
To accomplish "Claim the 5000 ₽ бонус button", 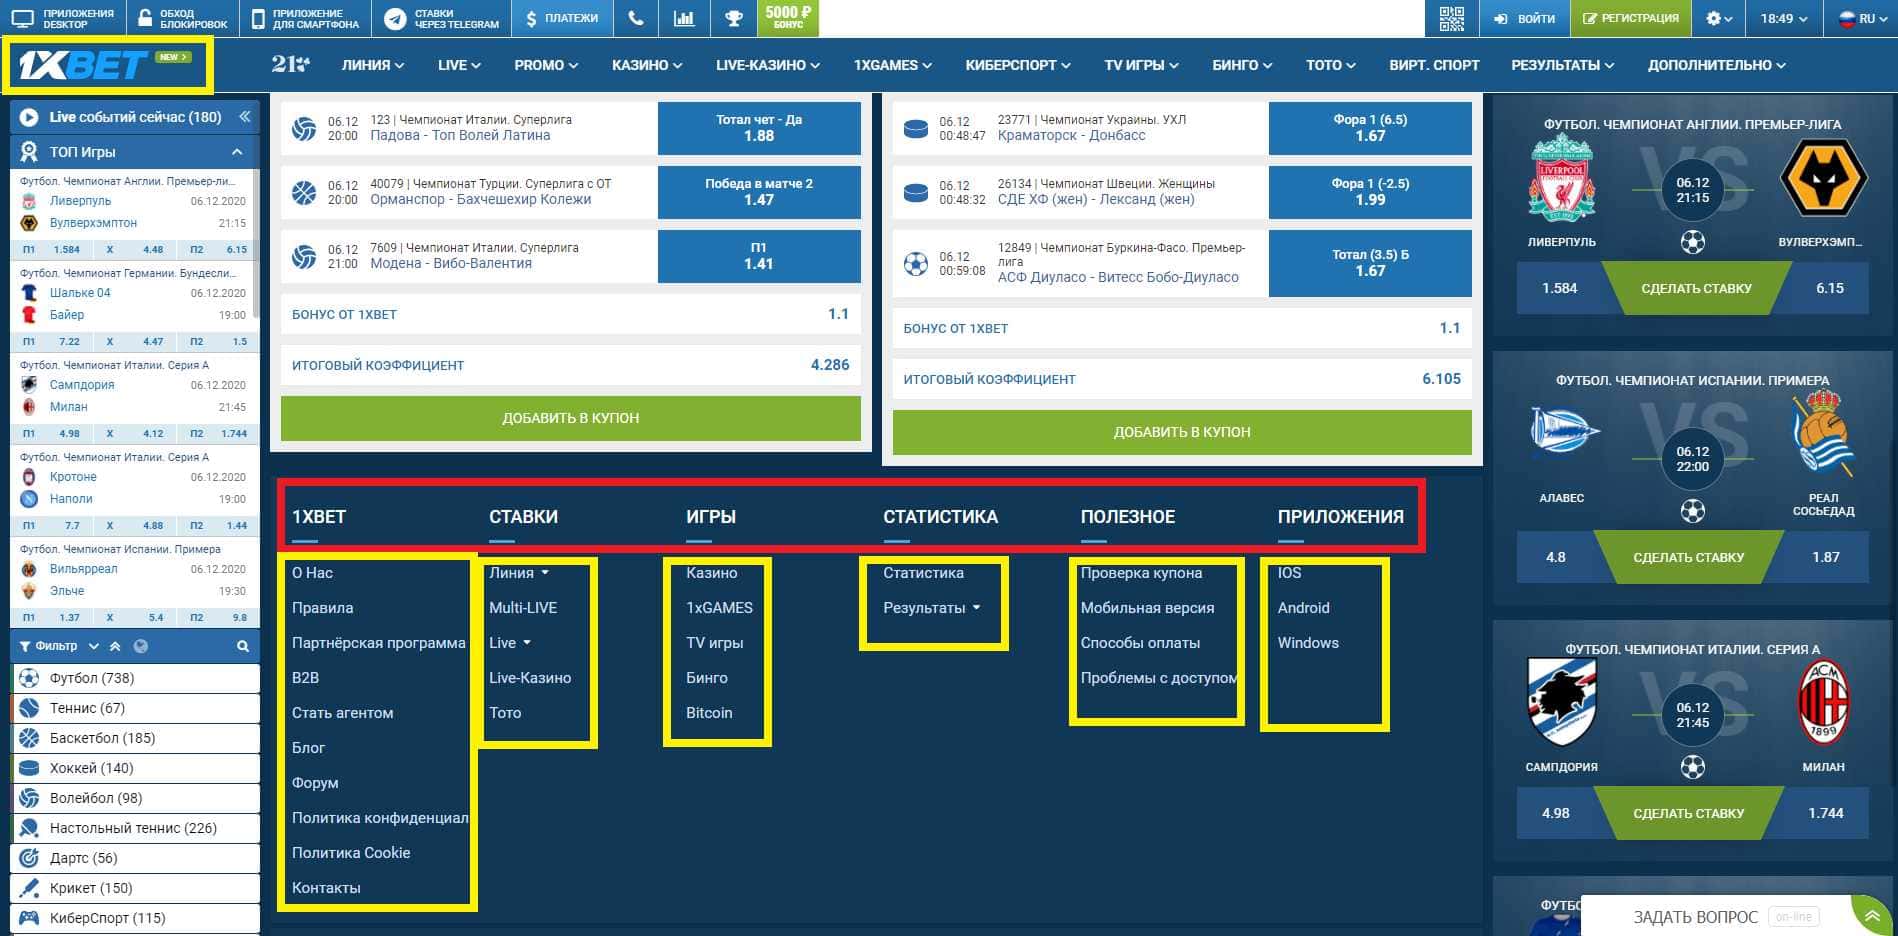I will pos(788,18).
